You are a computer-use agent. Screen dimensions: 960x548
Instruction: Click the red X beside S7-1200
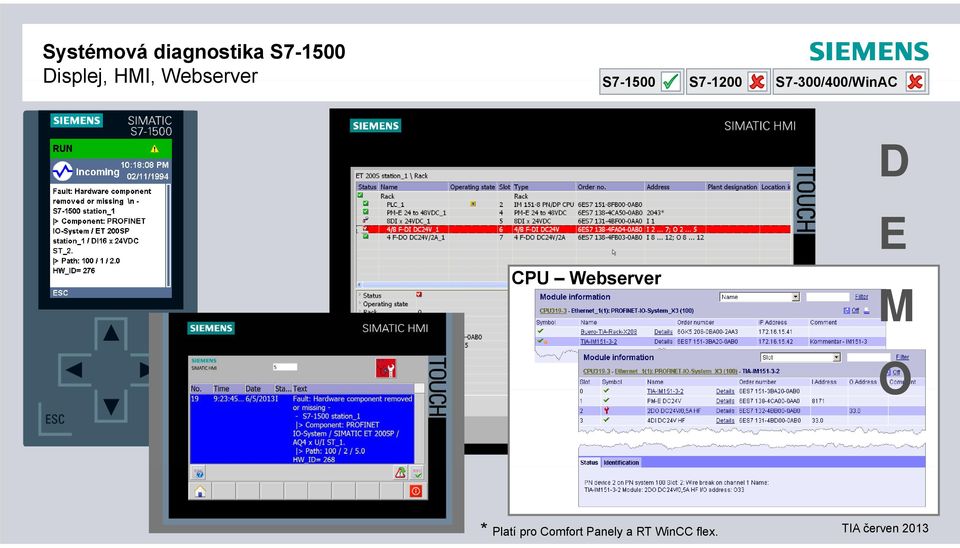click(x=757, y=81)
